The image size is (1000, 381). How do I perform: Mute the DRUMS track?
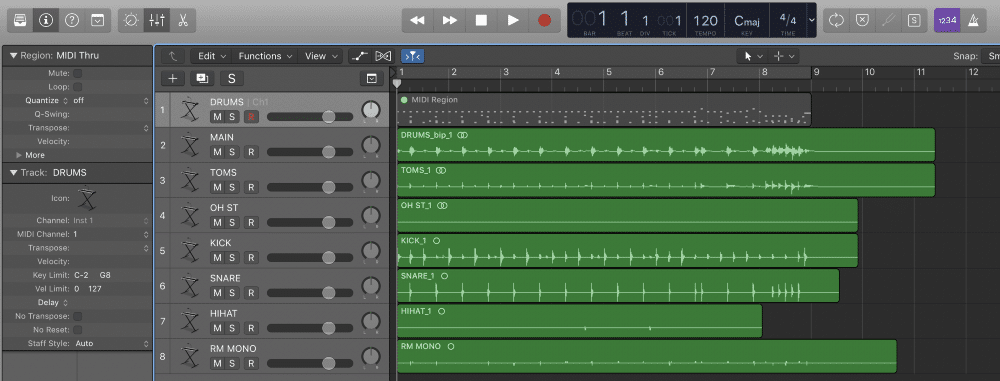click(x=217, y=116)
